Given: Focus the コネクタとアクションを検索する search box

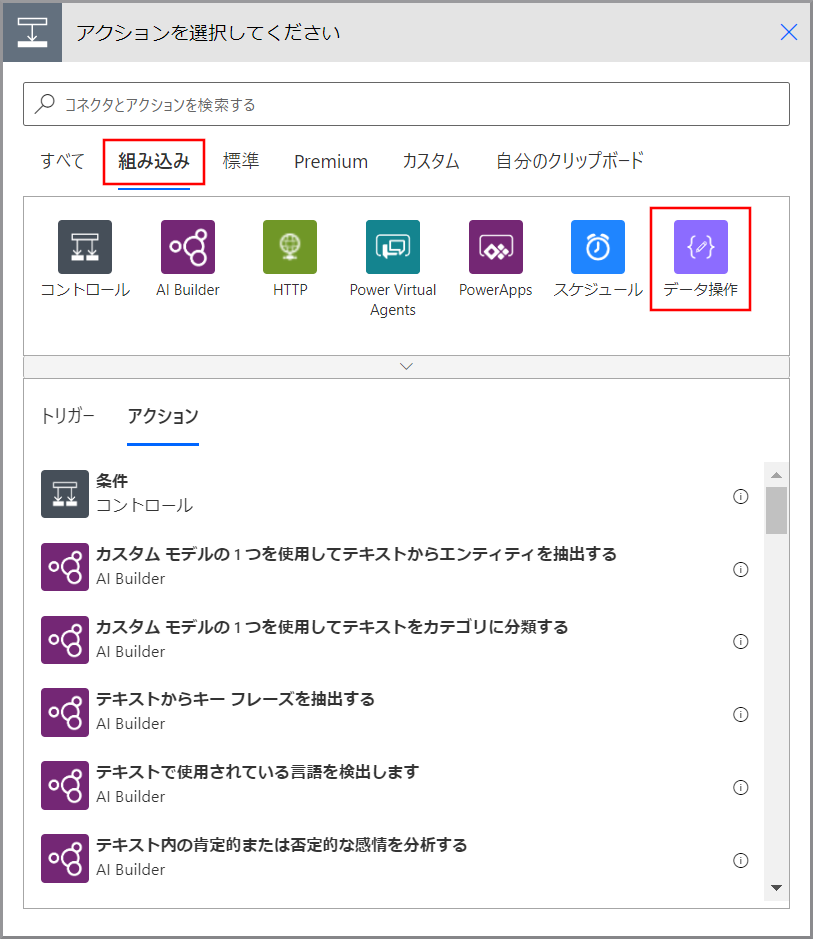Looking at the screenshot, I should tap(406, 104).
